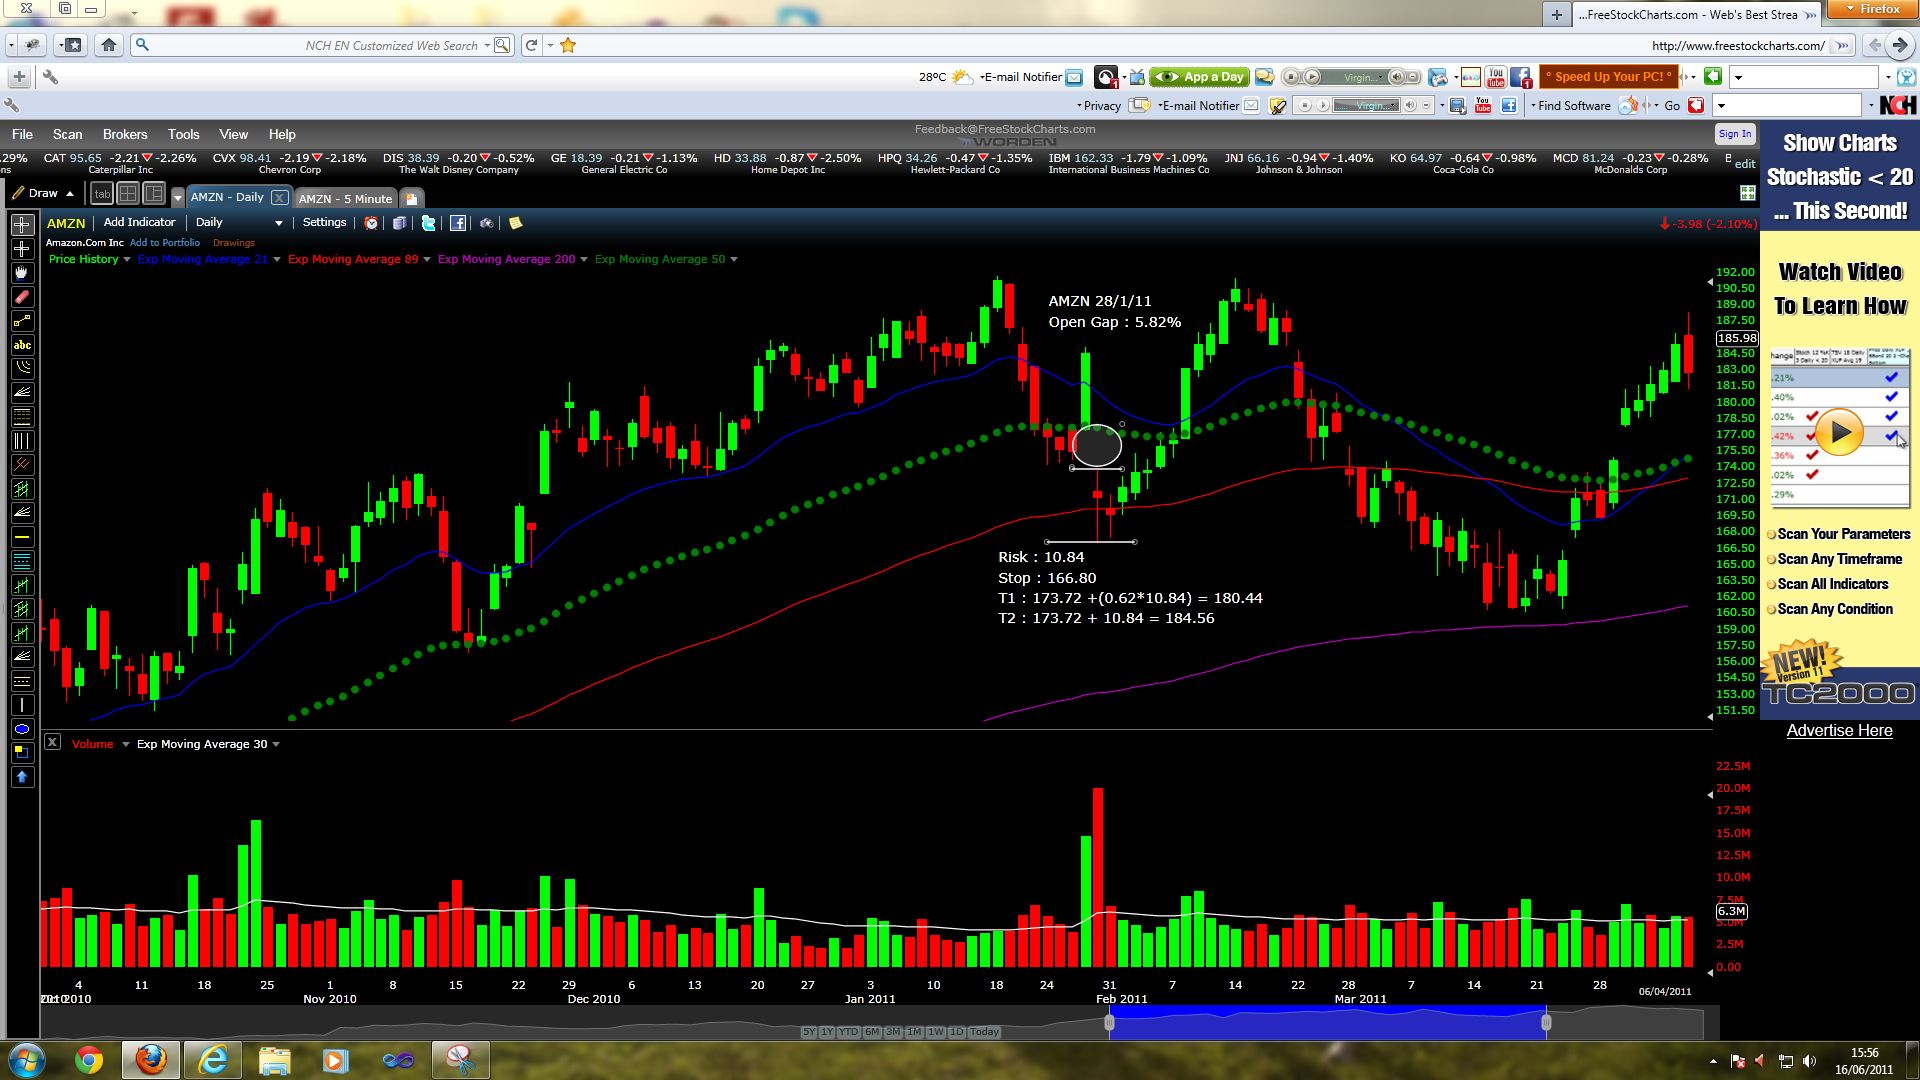Grab the left time range handle
Screen dimensions: 1920x1080
[1109, 1023]
